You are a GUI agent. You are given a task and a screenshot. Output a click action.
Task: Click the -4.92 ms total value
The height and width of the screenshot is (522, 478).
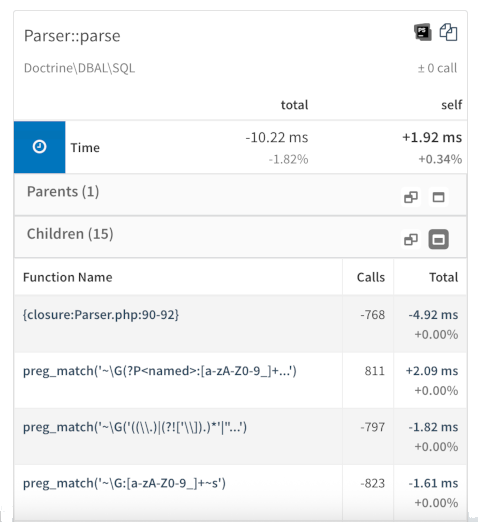(433, 315)
